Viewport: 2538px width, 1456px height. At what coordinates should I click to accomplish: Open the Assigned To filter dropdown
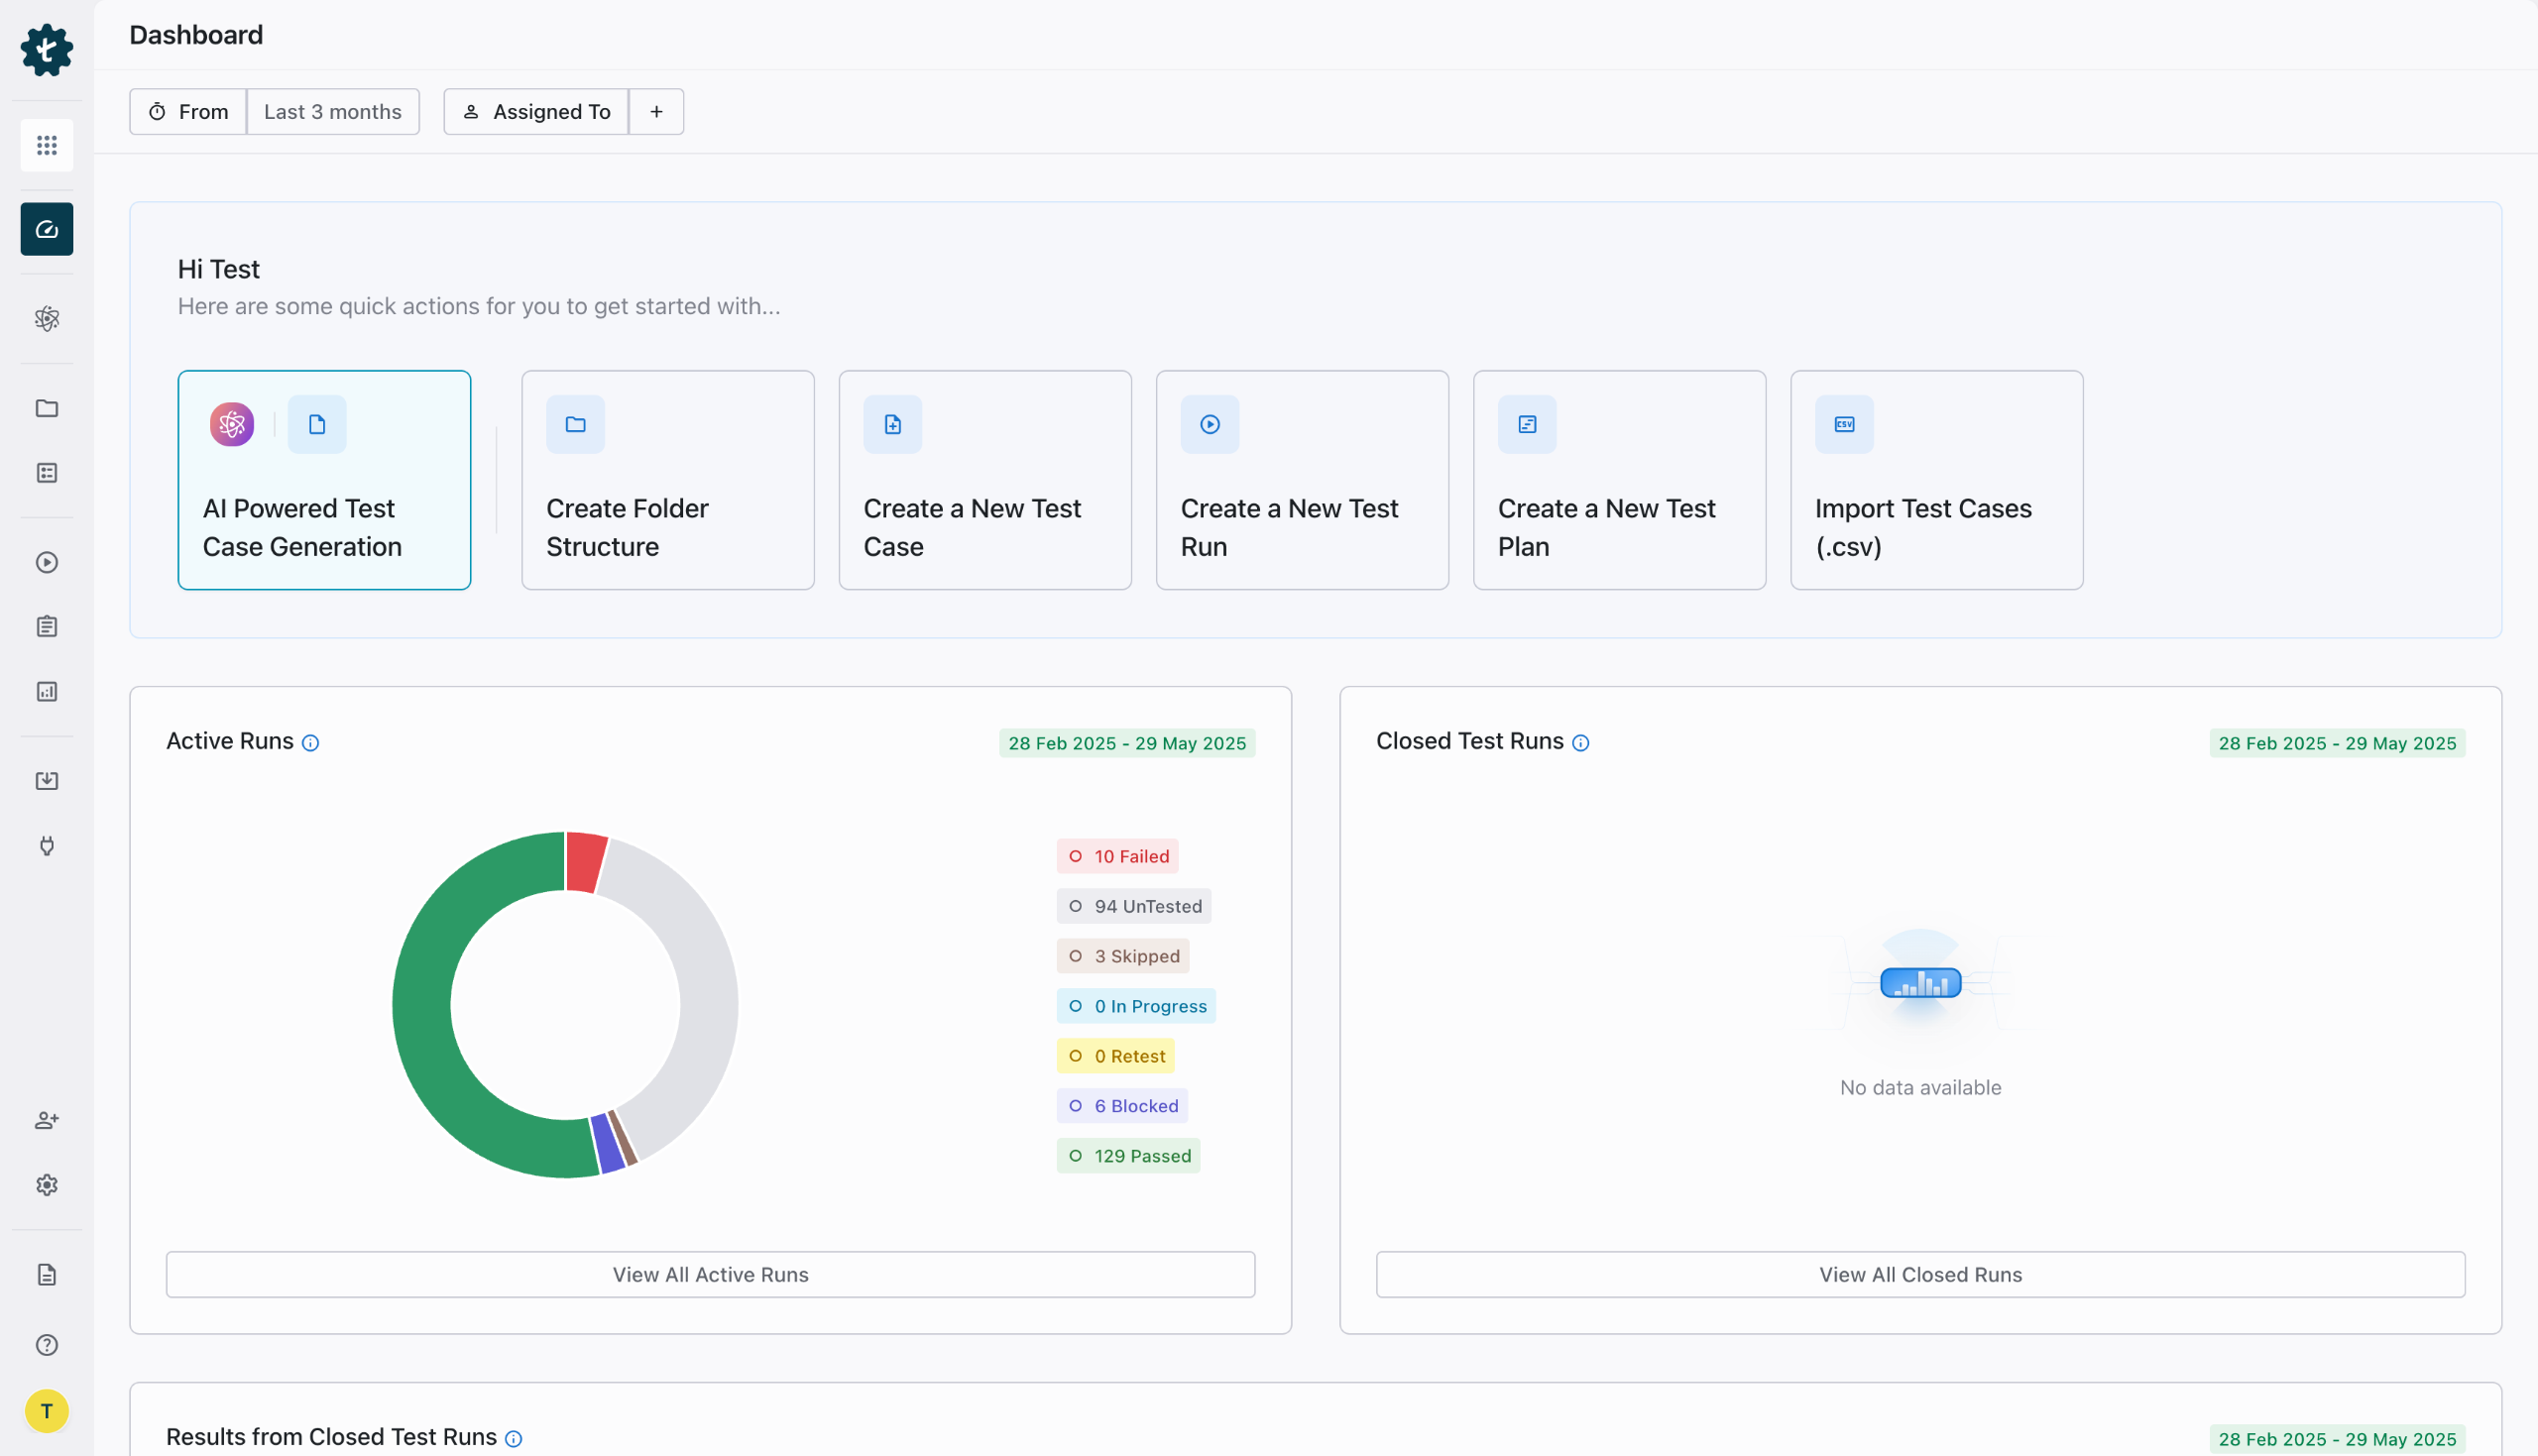tap(536, 112)
